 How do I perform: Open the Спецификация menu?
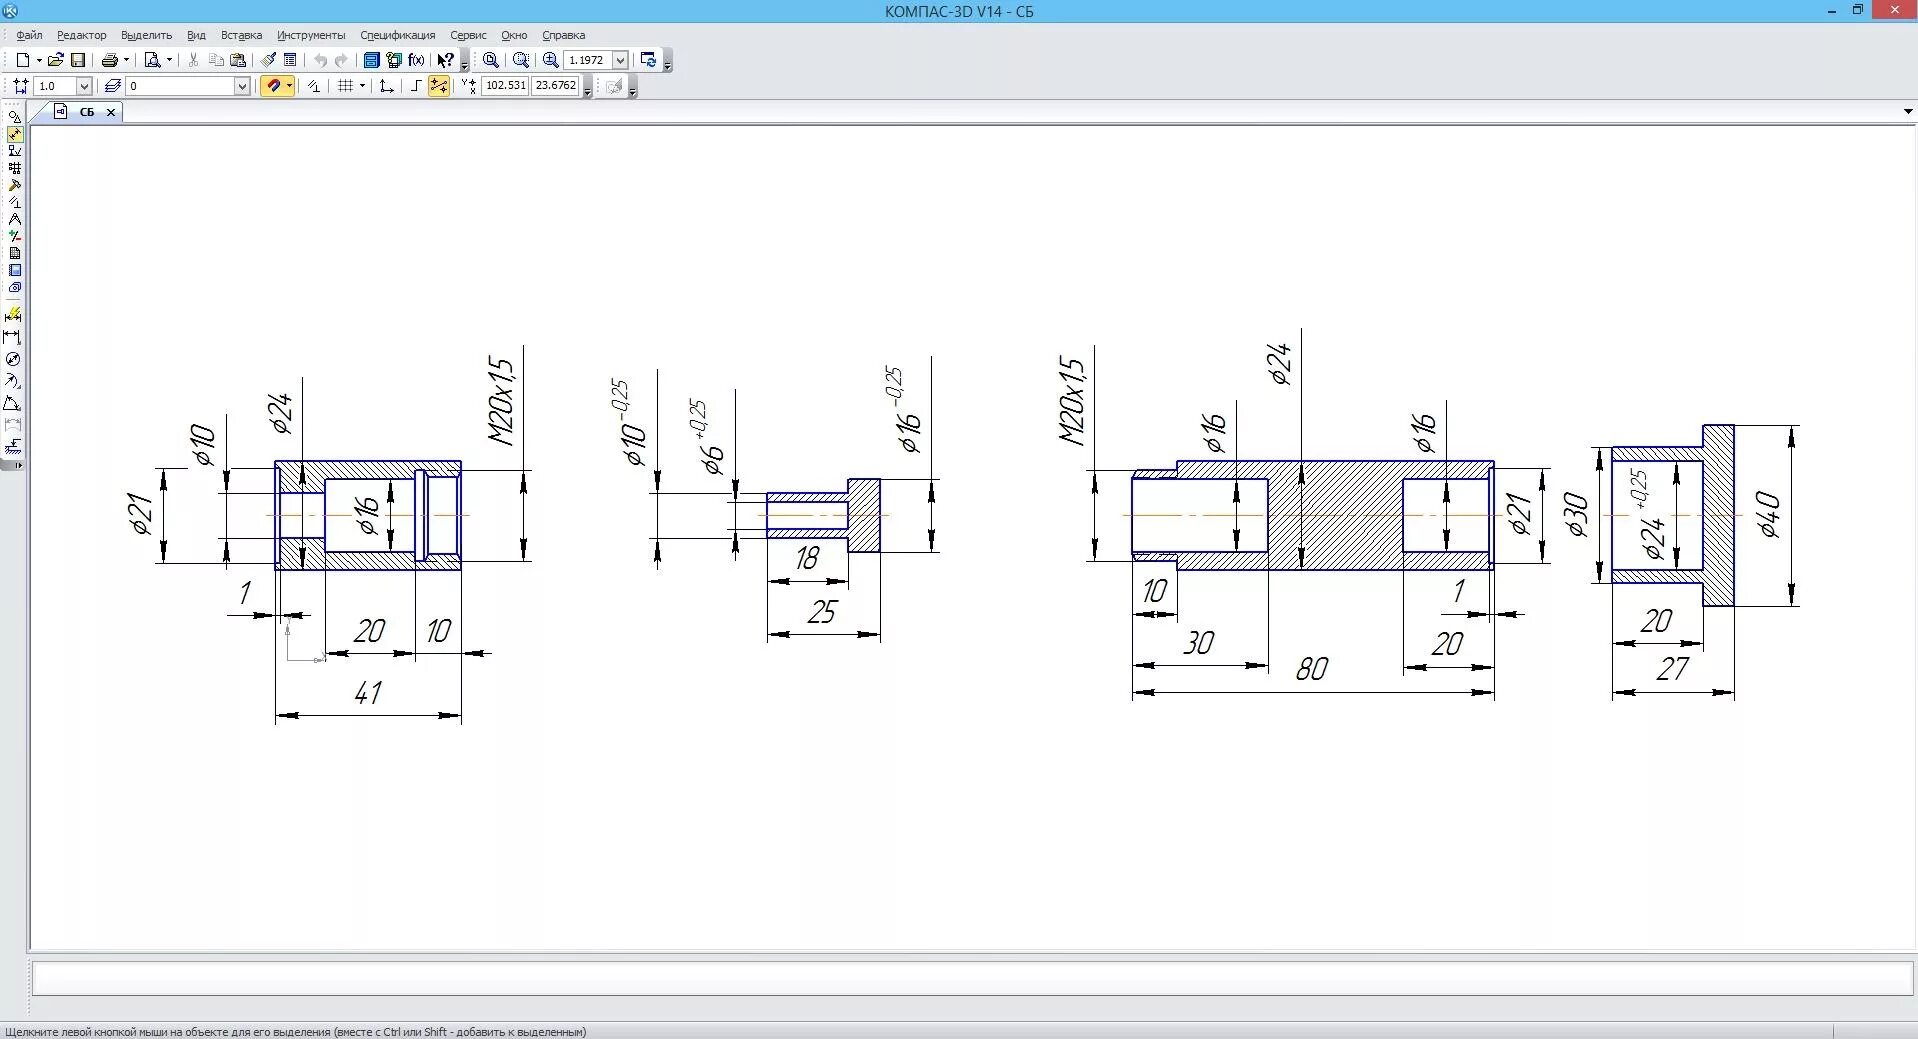click(398, 35)
